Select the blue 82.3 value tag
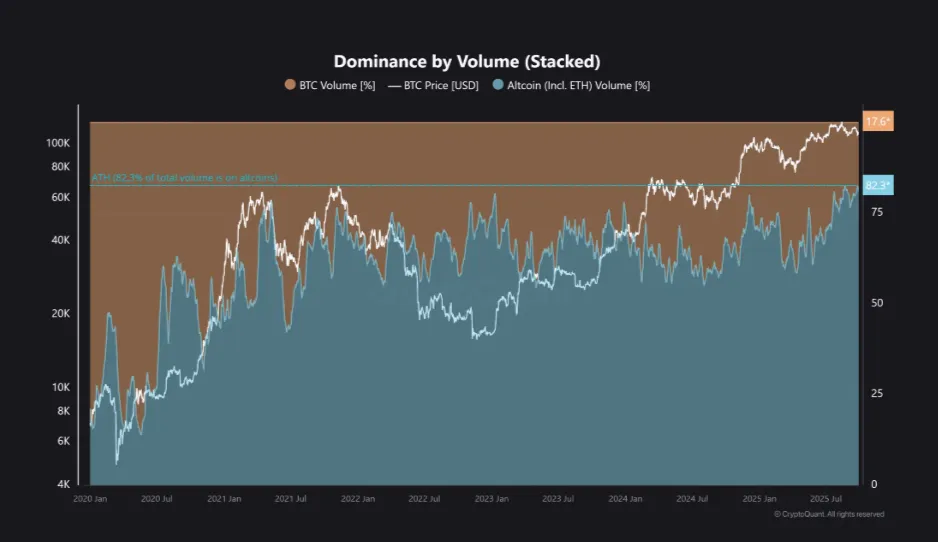The height and width of the screenshot is (542, 938). point(877,186)
